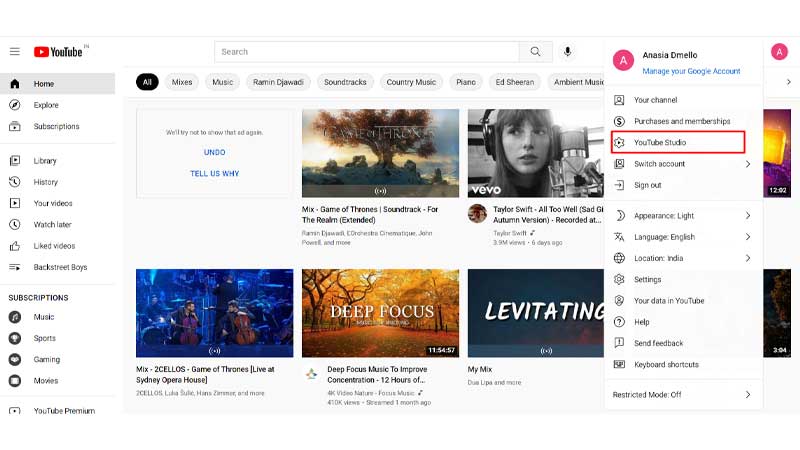Click the Watch later clock icon
Image resolution: width=800 pixels, height=450 pixels.
15,224
